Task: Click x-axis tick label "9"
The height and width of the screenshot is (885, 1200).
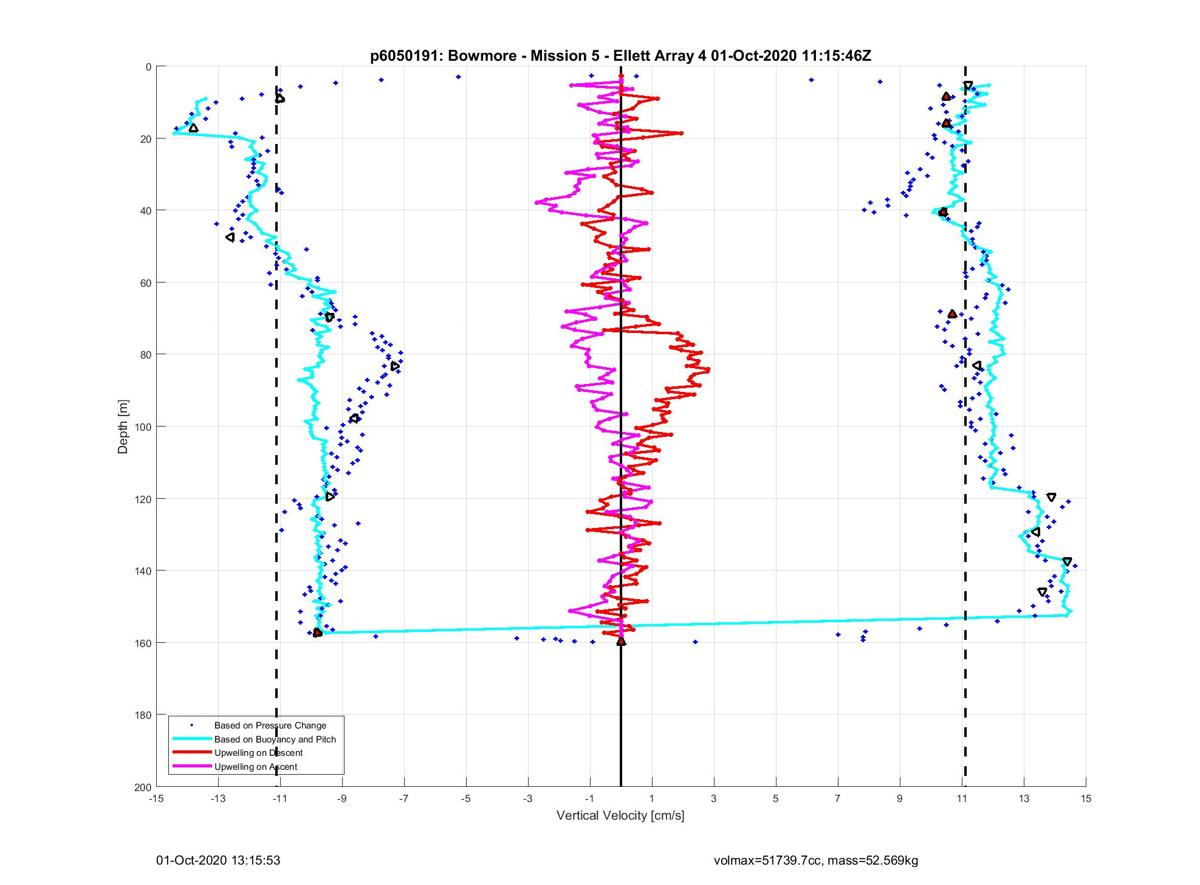Action: (900, 799)
